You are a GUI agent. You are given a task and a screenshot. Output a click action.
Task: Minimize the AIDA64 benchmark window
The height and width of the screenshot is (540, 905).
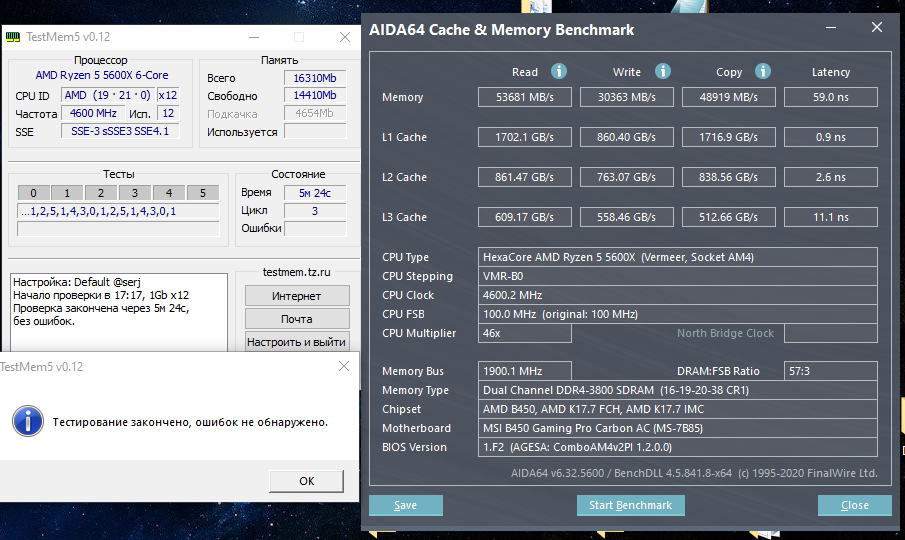tap(831, 28)
